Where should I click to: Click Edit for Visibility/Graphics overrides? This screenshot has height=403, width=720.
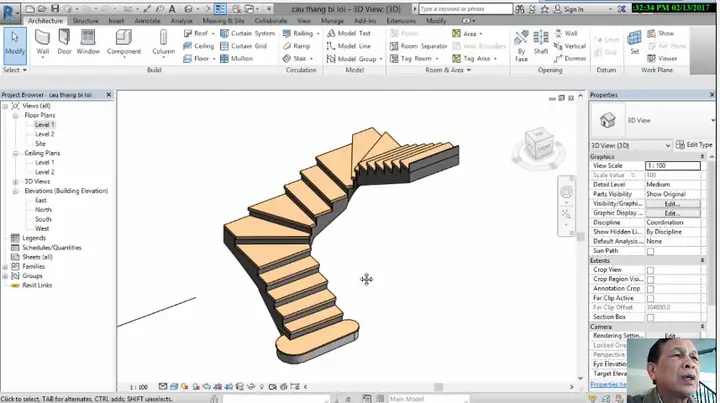(672, 204)
